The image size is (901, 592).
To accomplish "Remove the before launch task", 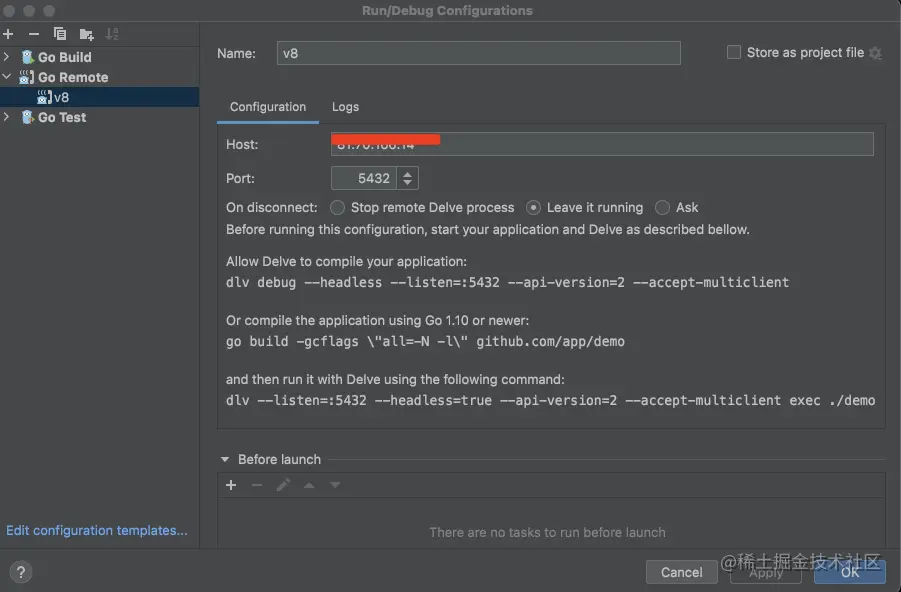I will [x=257, y=485].
